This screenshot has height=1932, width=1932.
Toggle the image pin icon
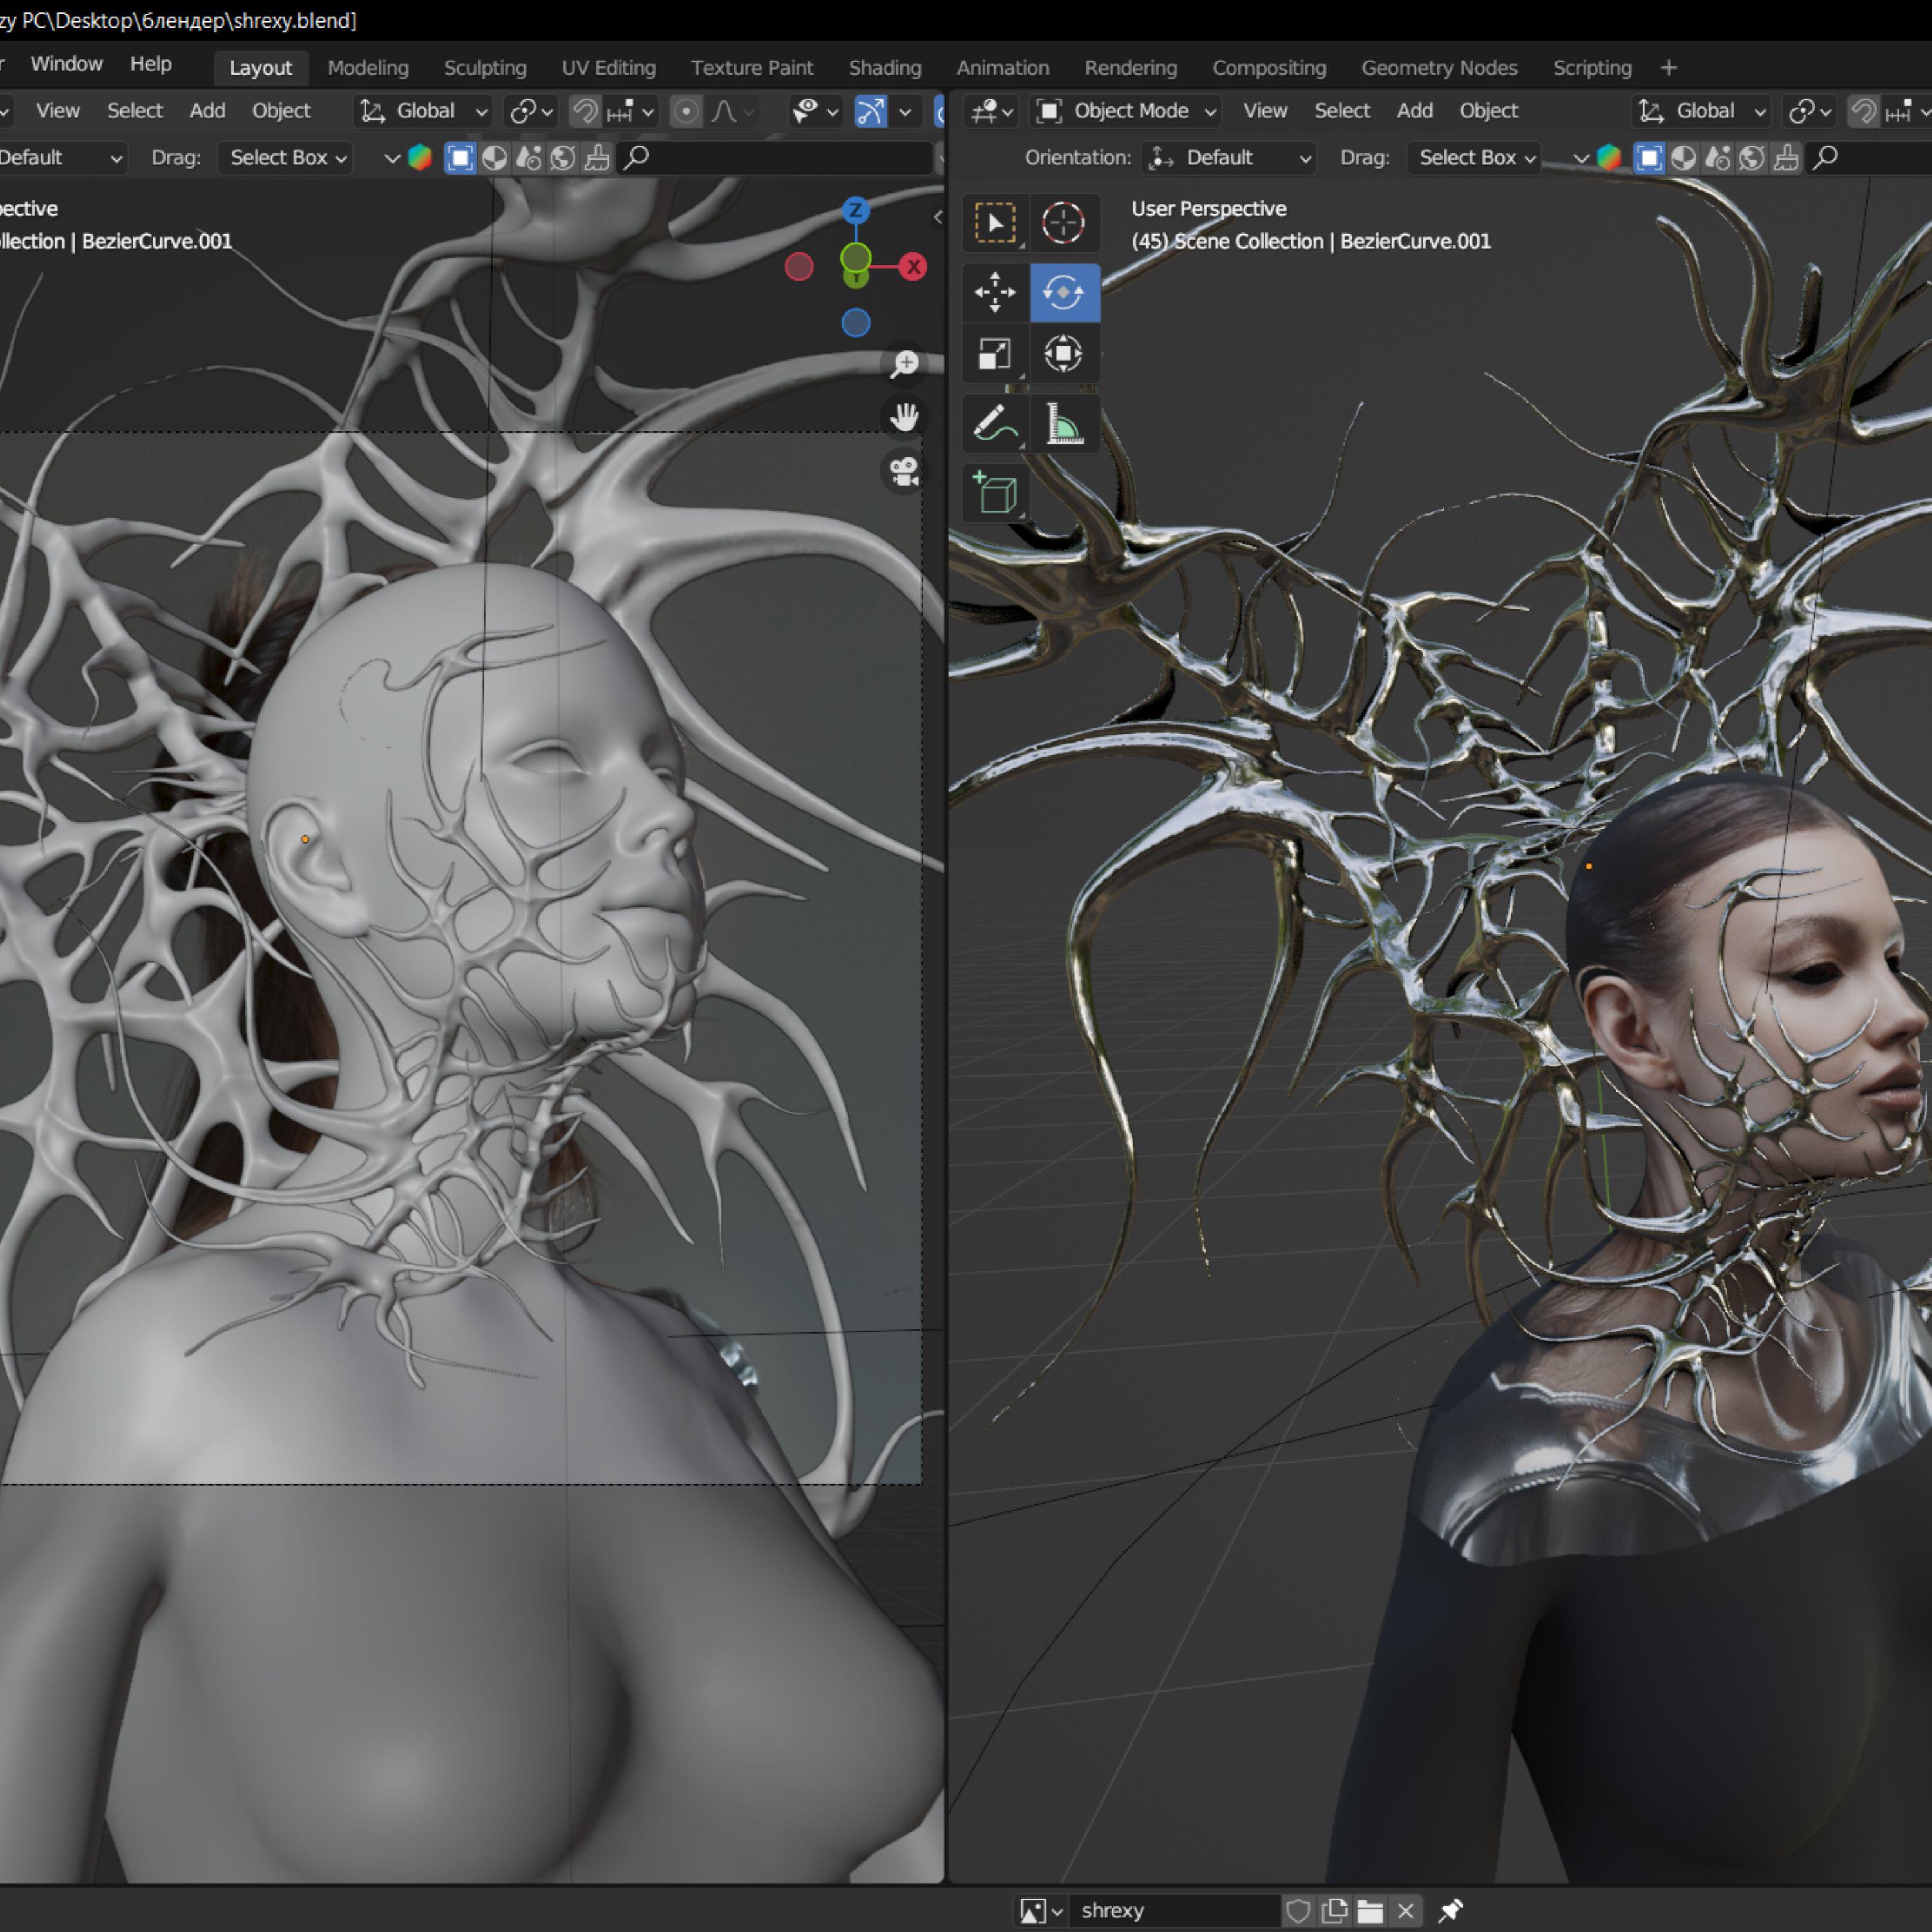tap(1450, 1911)
